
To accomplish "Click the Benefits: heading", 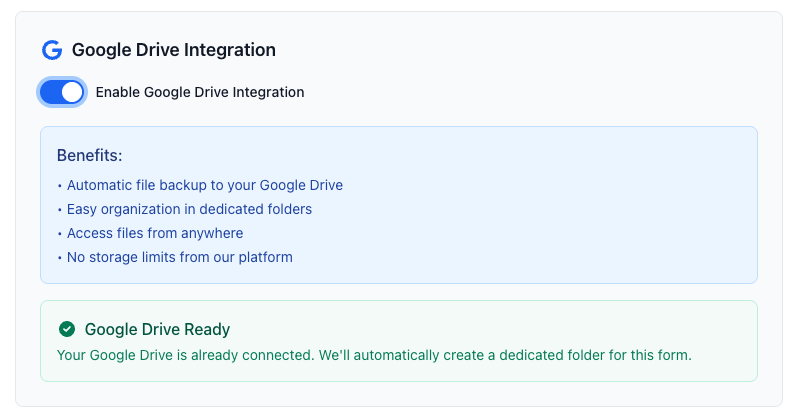I will [x=90, y=155].
